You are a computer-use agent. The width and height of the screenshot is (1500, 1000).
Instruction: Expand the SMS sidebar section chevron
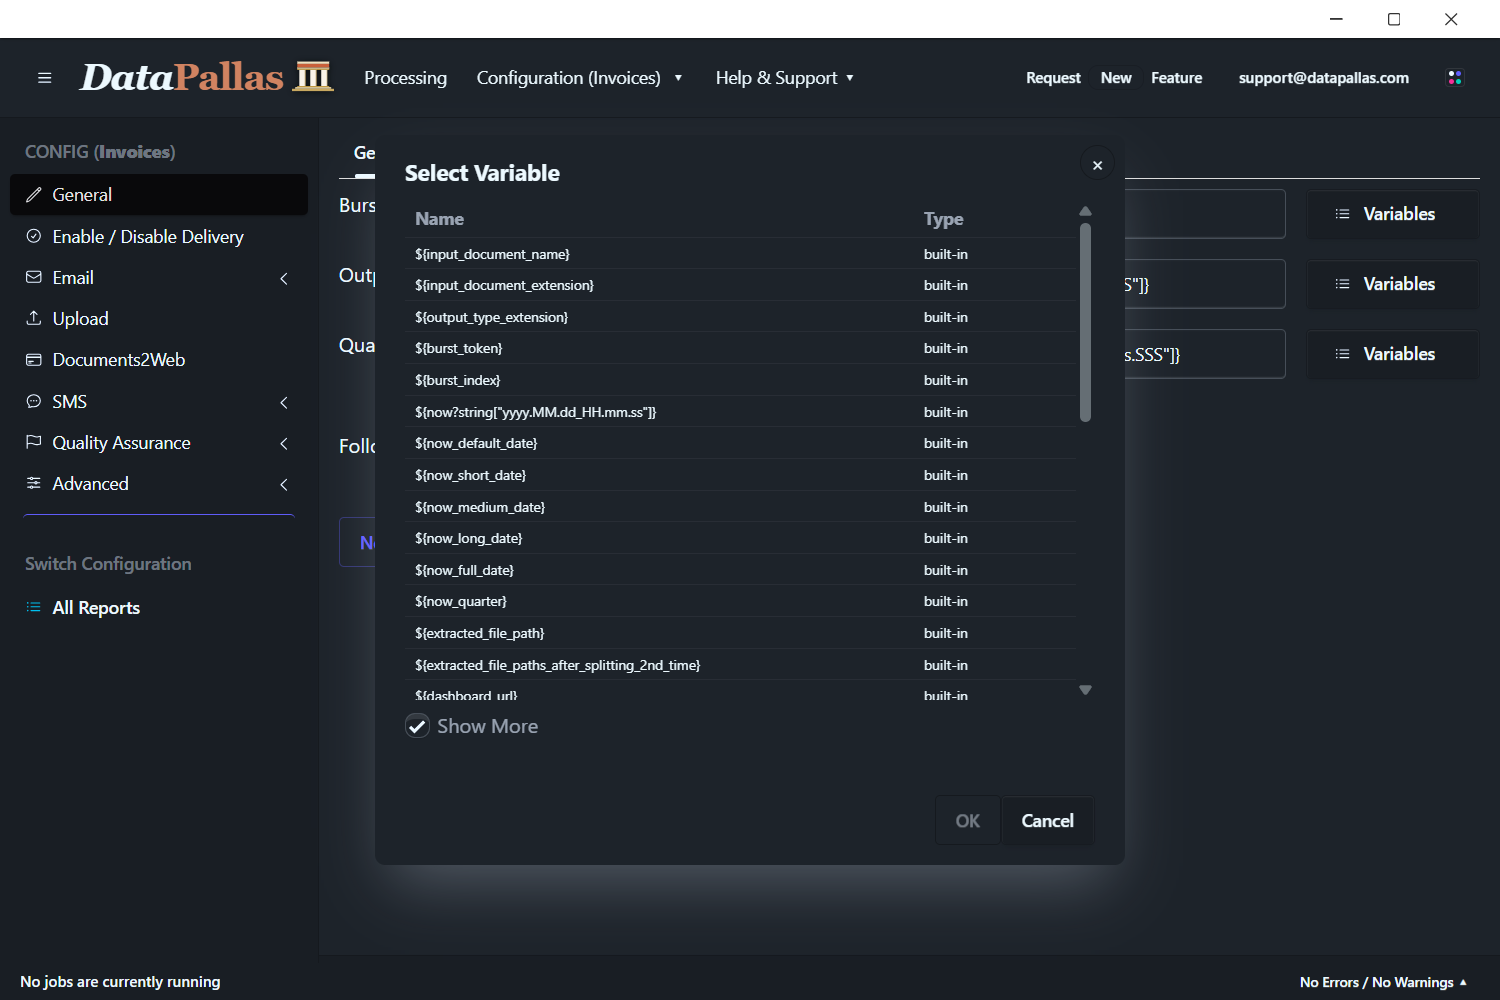click(284, 402)
